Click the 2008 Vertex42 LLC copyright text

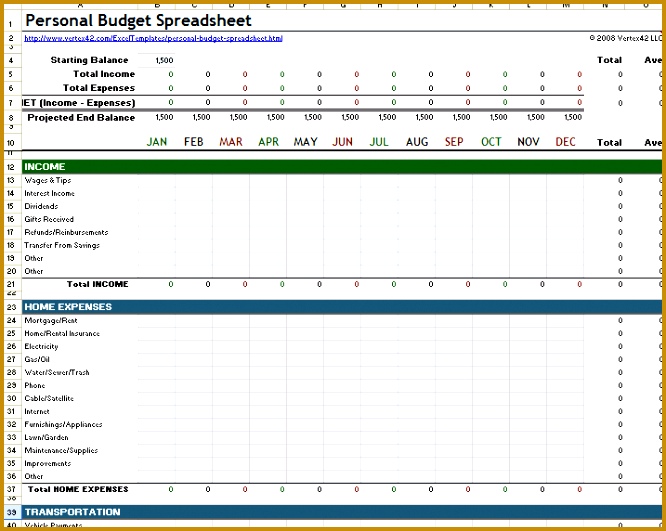625,38
